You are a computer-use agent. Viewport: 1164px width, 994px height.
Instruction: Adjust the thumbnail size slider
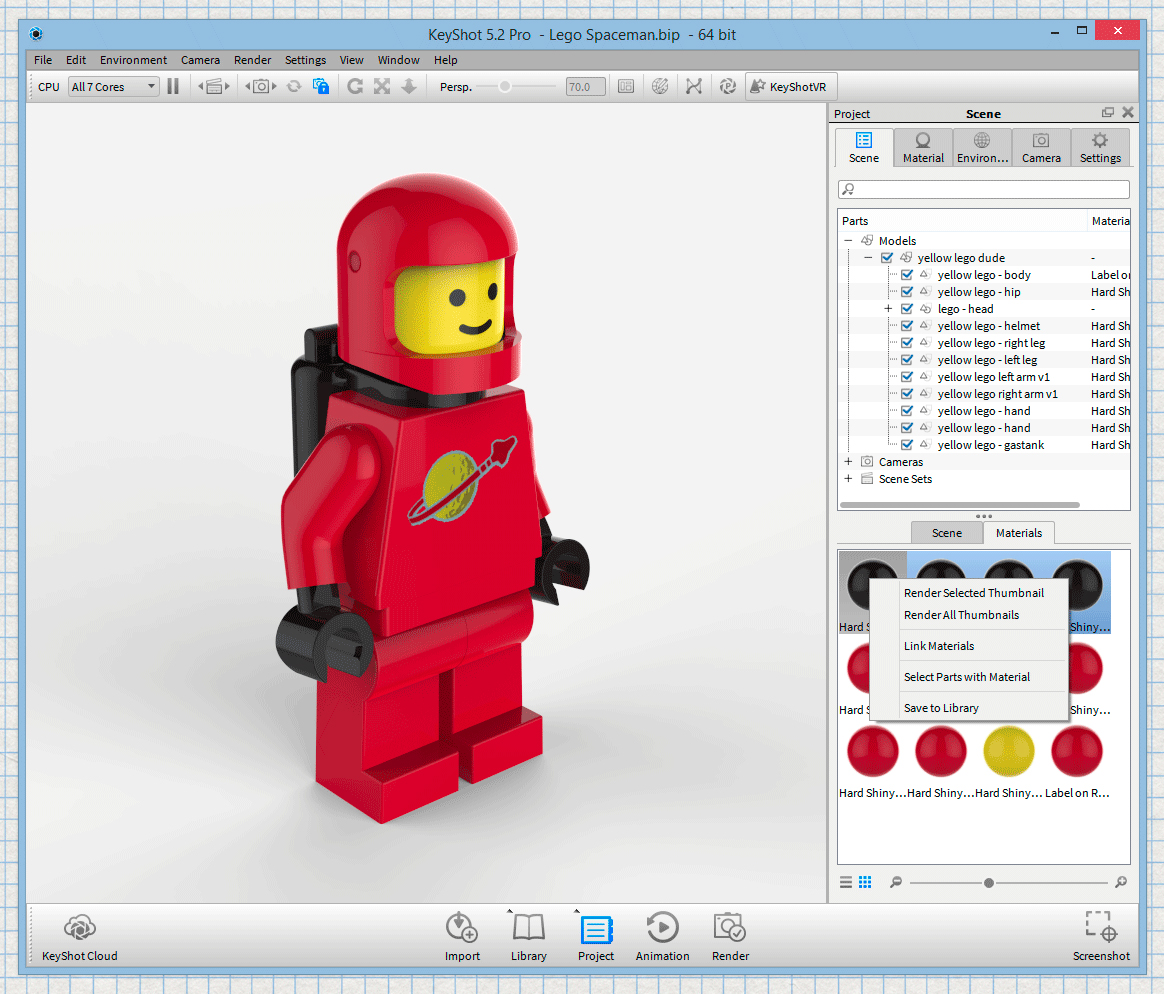coord(989,883)
